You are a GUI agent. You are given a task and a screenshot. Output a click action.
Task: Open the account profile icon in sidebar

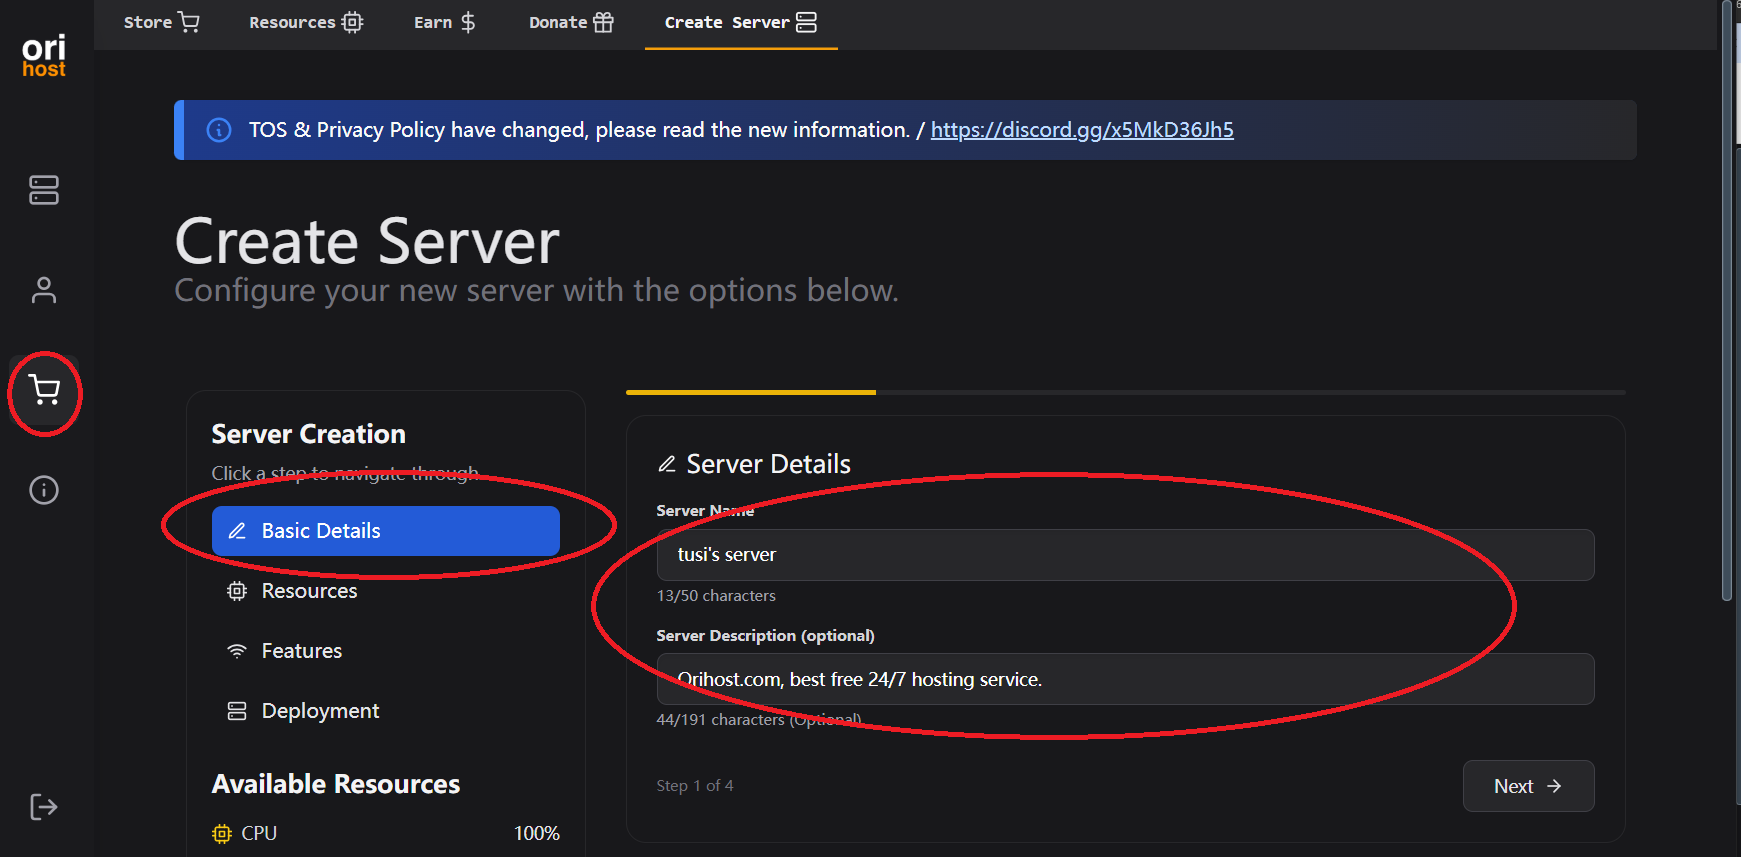tap(44, 290)
